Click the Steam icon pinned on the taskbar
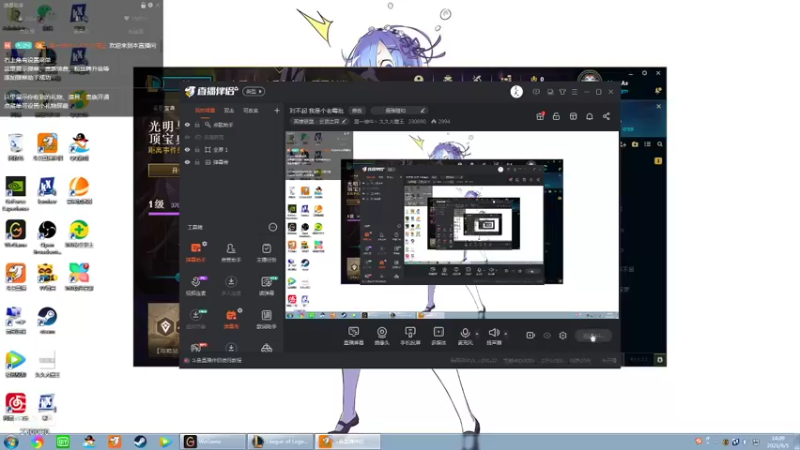800x450 pixels. click(140, 441)
